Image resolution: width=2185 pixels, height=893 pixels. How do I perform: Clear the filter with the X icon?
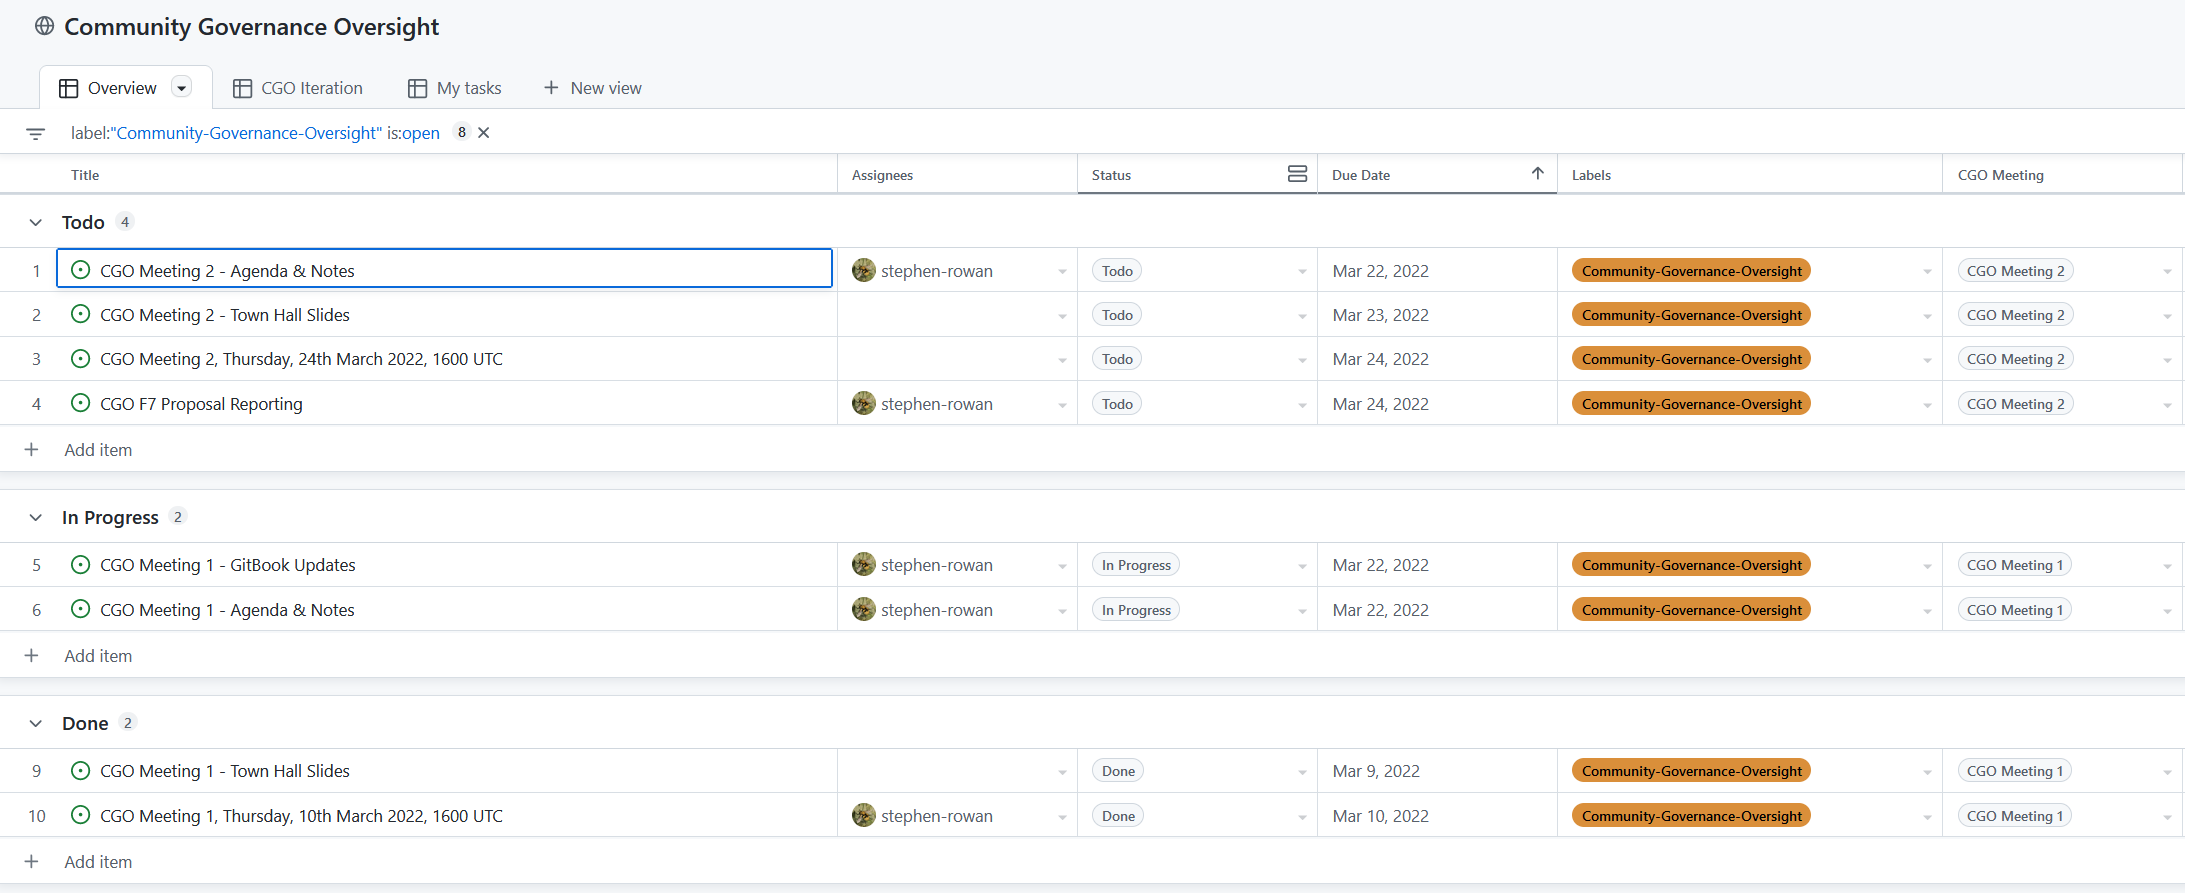point(484,133)
